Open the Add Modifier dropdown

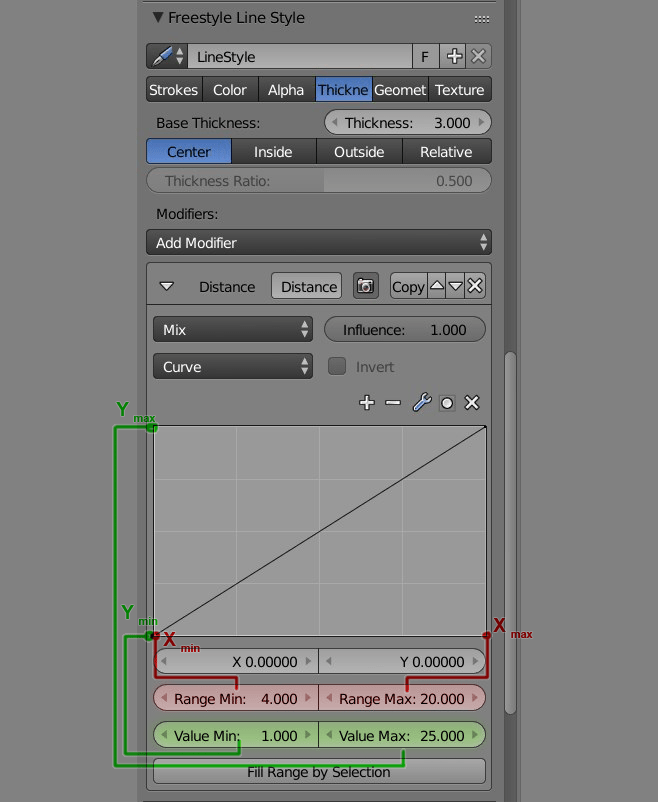319,242
